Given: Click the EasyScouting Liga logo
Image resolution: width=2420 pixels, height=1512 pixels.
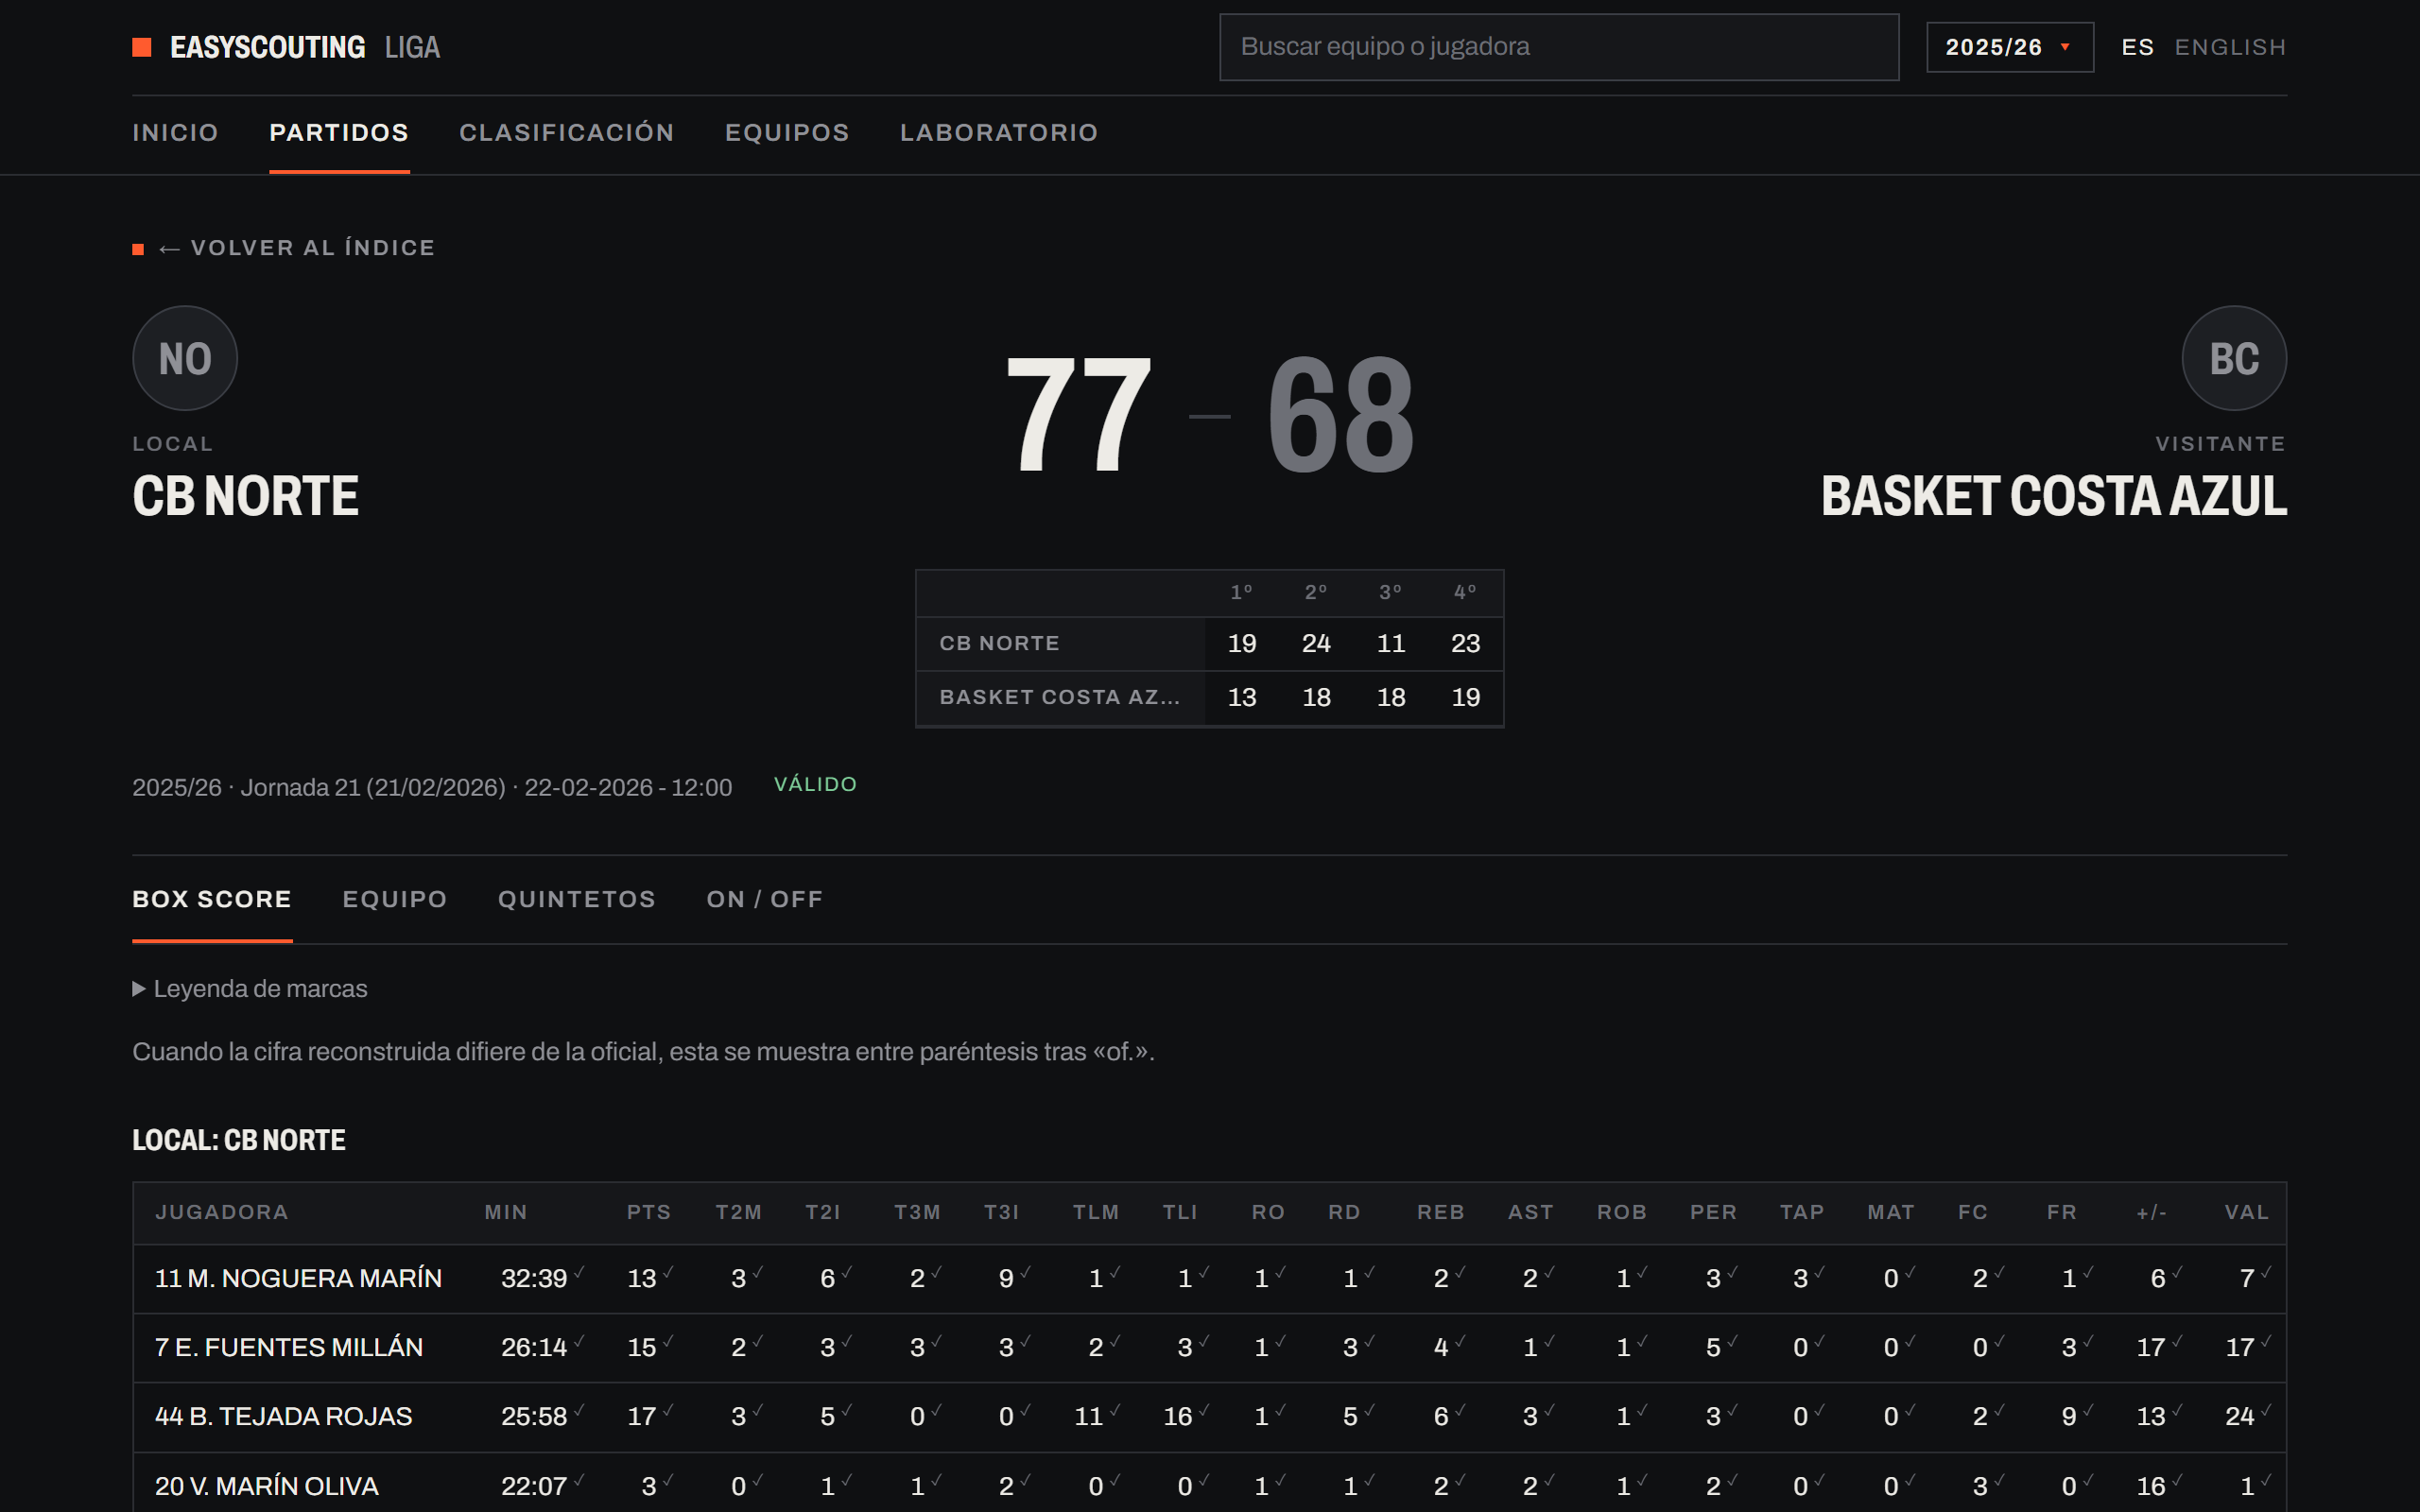Looking at the screenshot, I should click(x=286, y=47).
